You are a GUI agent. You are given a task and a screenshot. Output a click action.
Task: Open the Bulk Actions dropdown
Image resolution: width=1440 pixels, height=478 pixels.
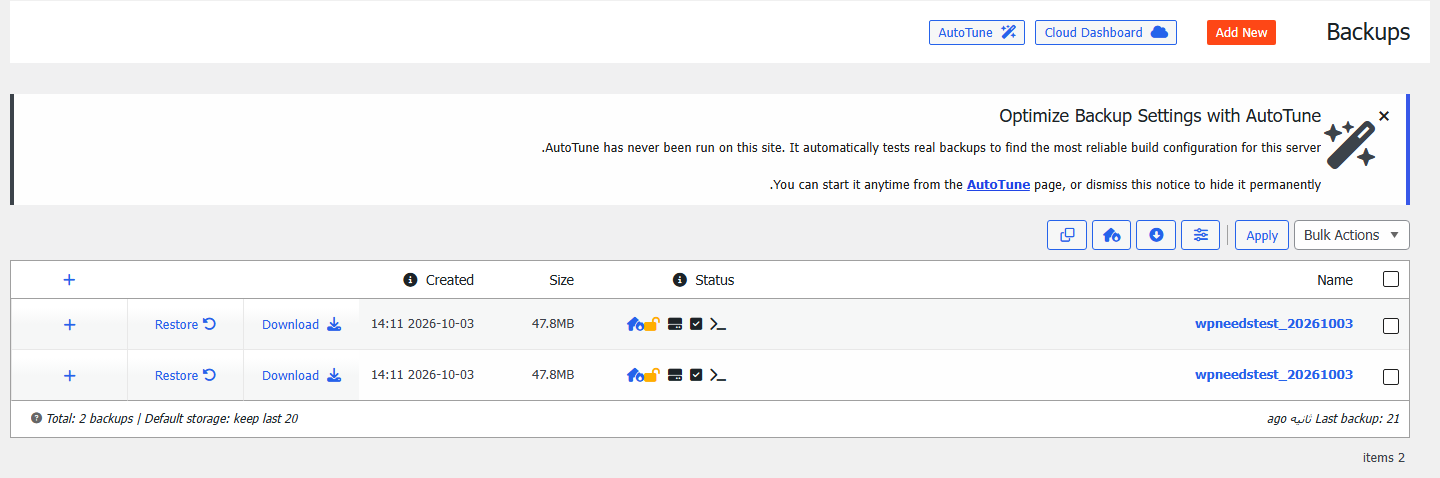1352,235
